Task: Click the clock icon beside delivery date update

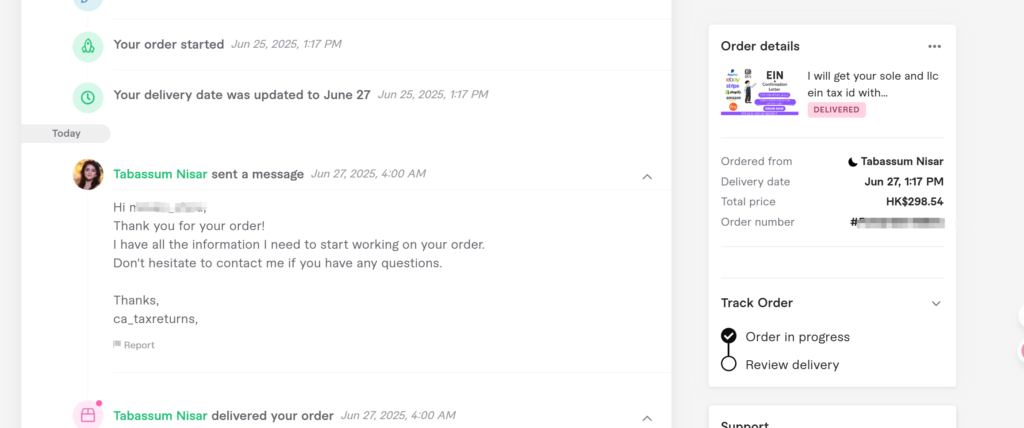Action: [x=88, y=97]
